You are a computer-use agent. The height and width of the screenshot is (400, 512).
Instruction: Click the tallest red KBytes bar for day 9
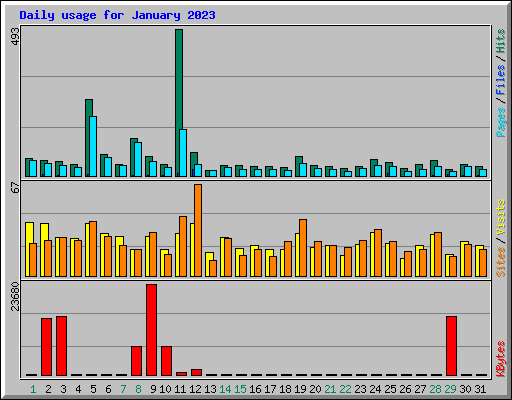click(151, 330)
